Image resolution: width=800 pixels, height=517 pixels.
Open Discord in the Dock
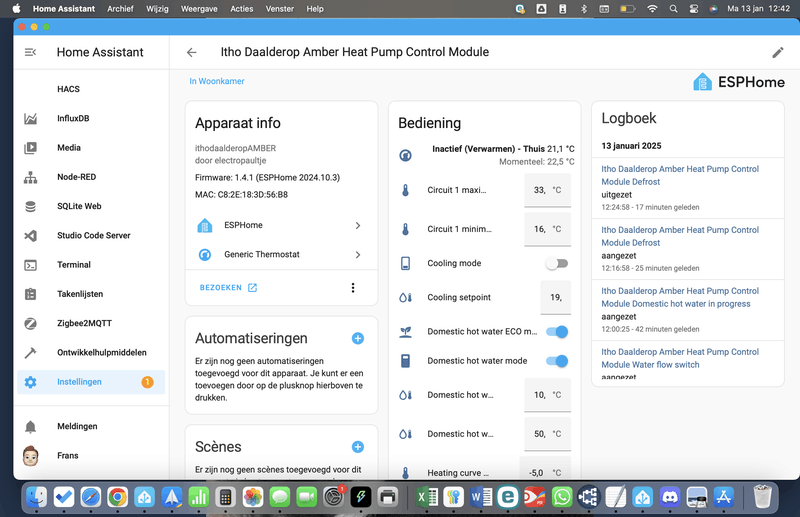coord(670,497)
